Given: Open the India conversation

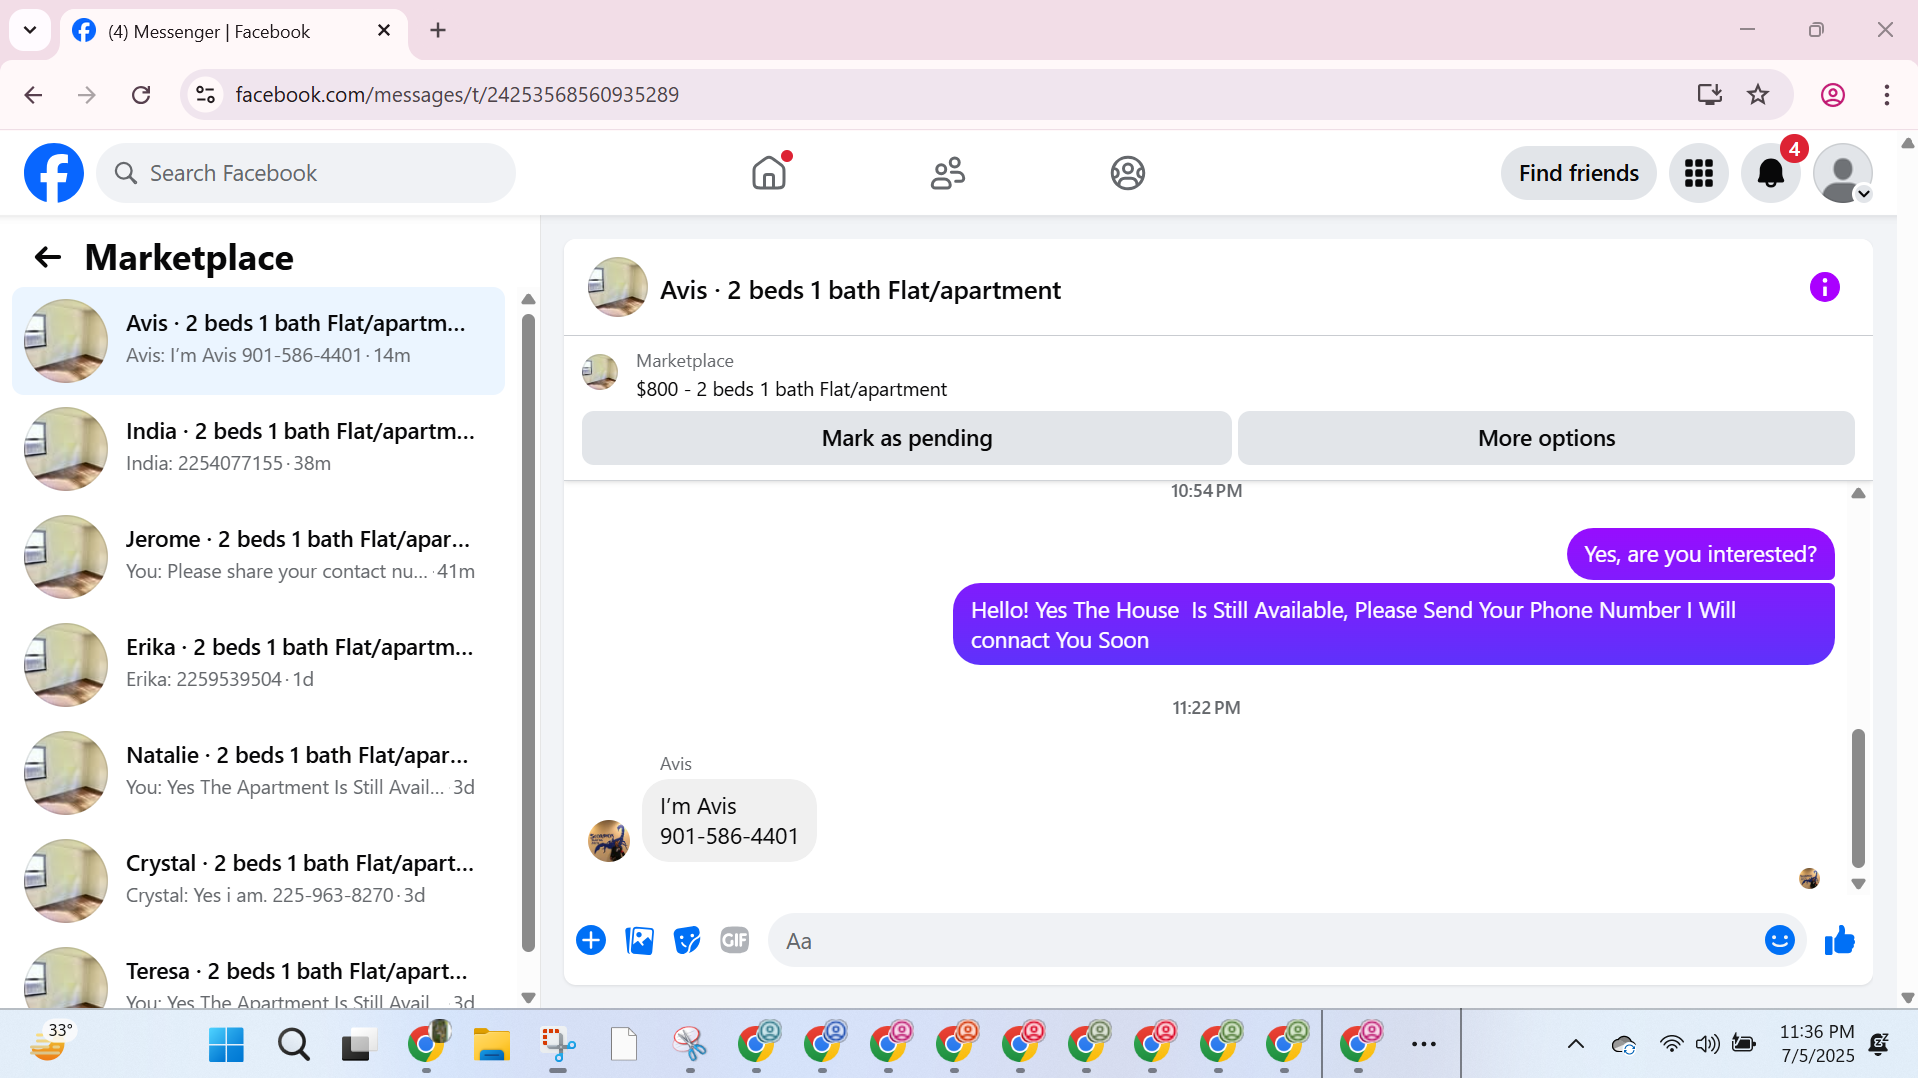Looking at the screenshot, I should [258, 449].
